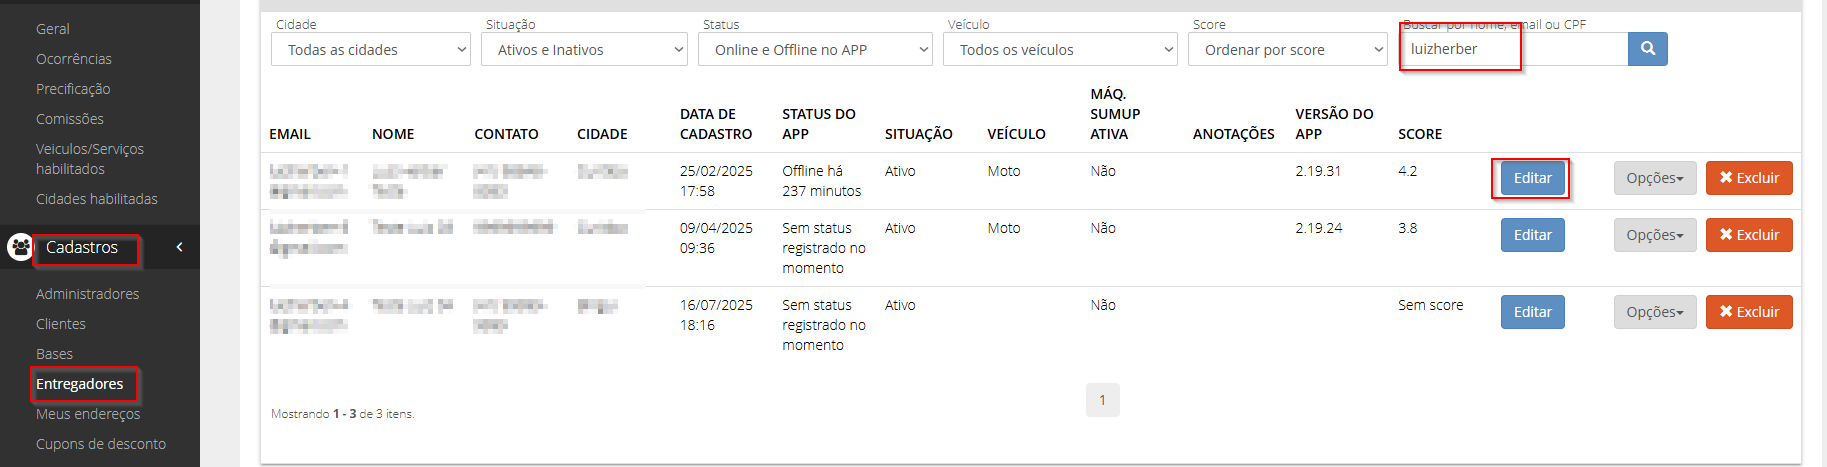Open Entregadores in the sidebar
Image resolution: width=1827 pixels, height=467 pixels.
click(80, 384)
